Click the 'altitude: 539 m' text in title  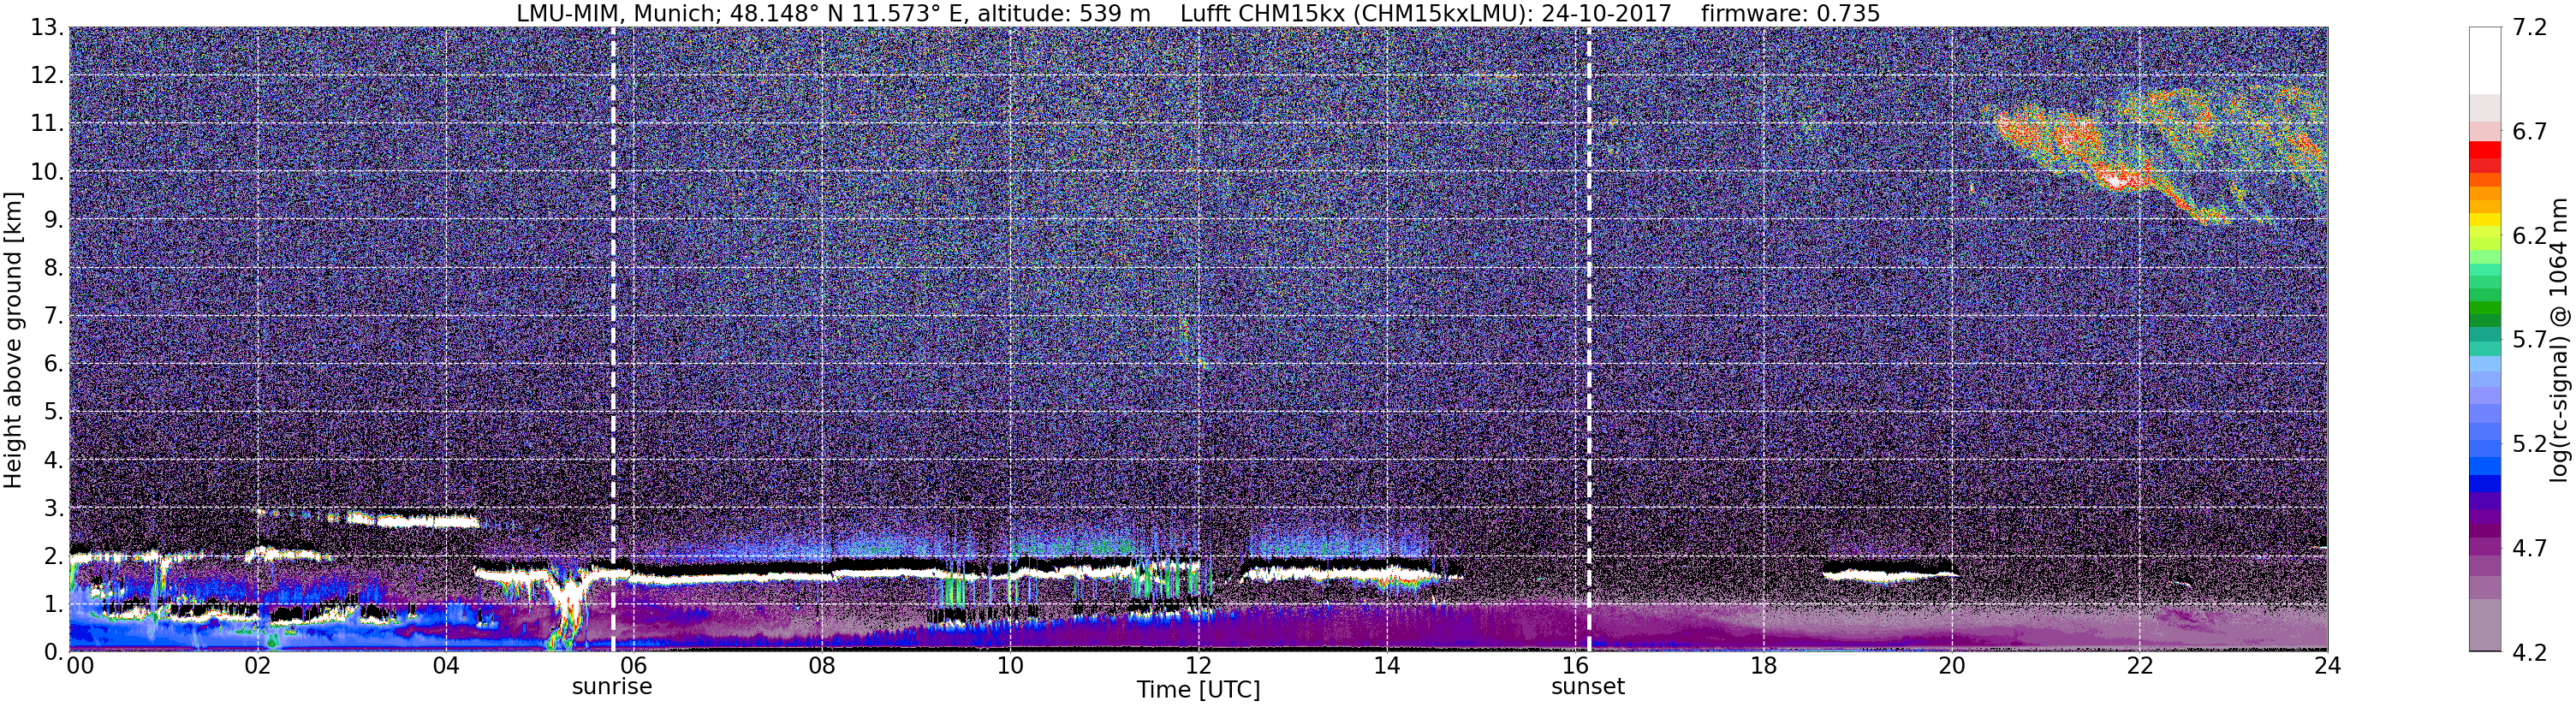coord(1063,14)
